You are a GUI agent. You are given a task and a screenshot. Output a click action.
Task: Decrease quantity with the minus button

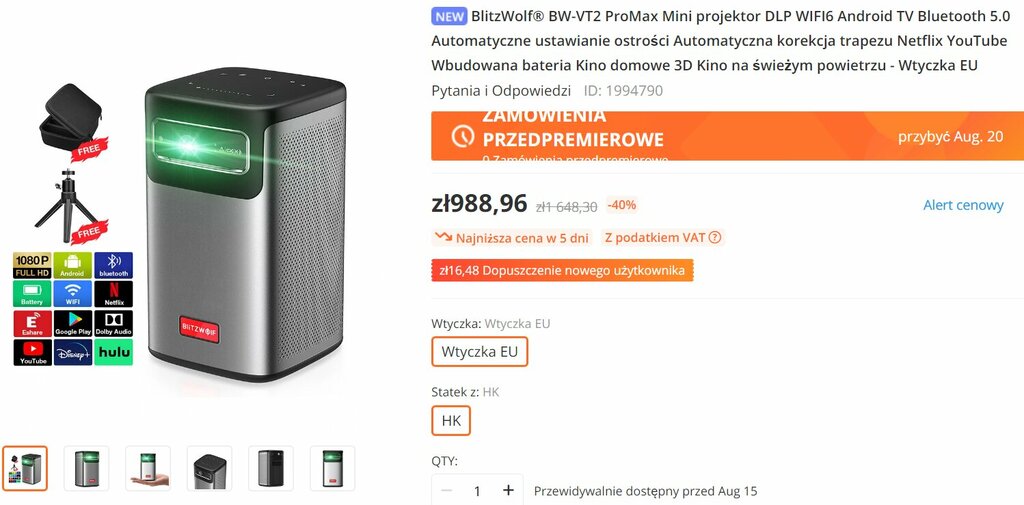[447, 491]
